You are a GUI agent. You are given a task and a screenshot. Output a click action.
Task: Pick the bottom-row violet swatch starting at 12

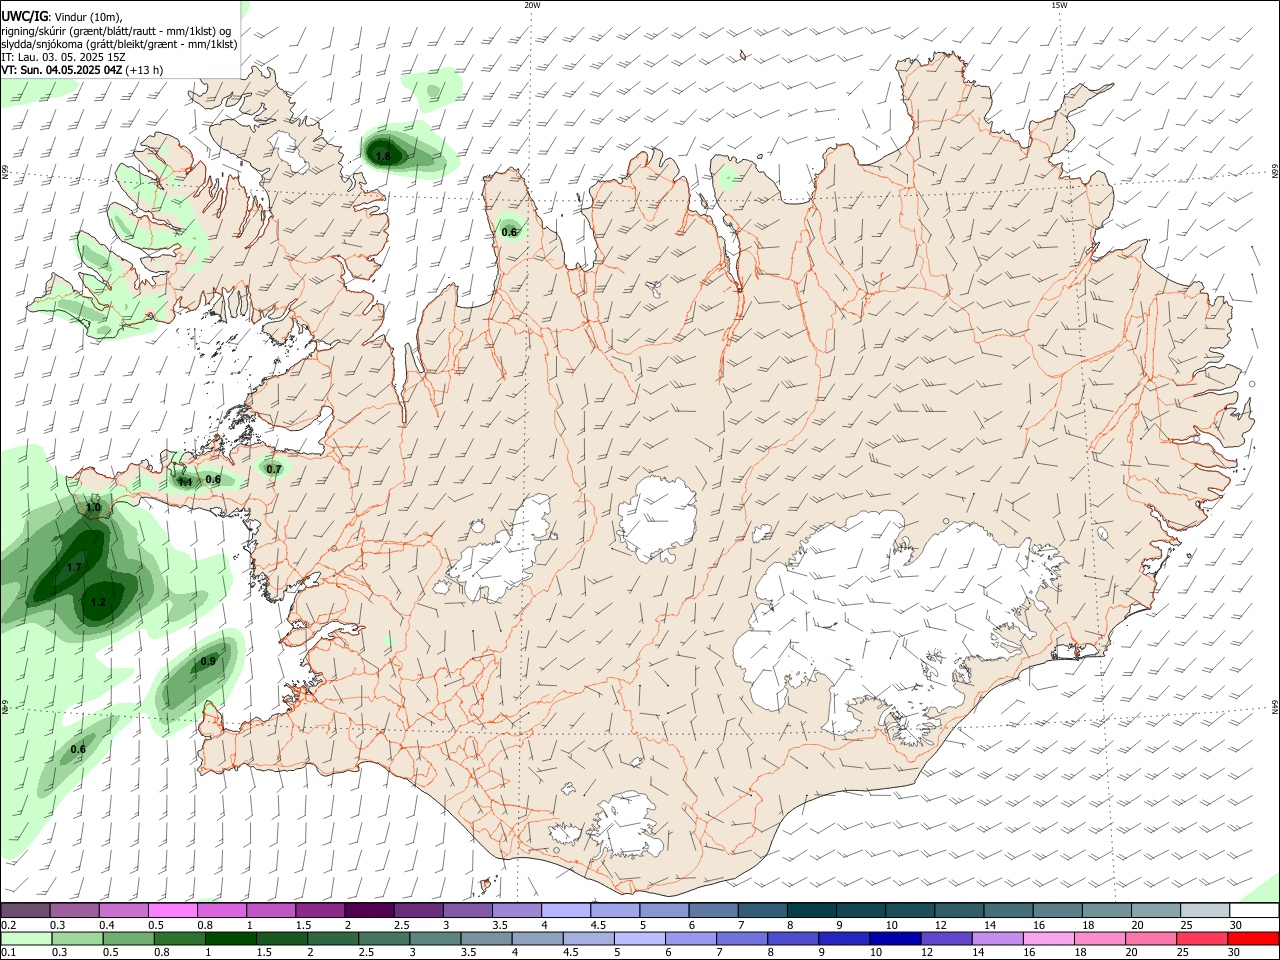click(x=946, y=938)
